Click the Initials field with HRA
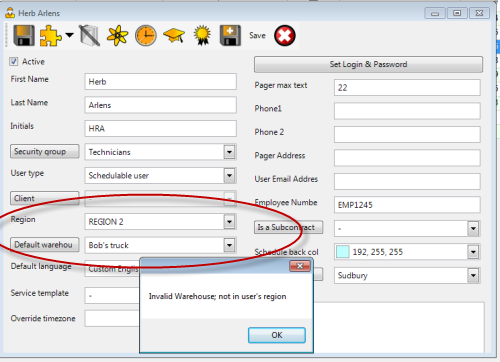Image resolution: width=500 pixels, height=362 pixels. (x=160, y=128)
